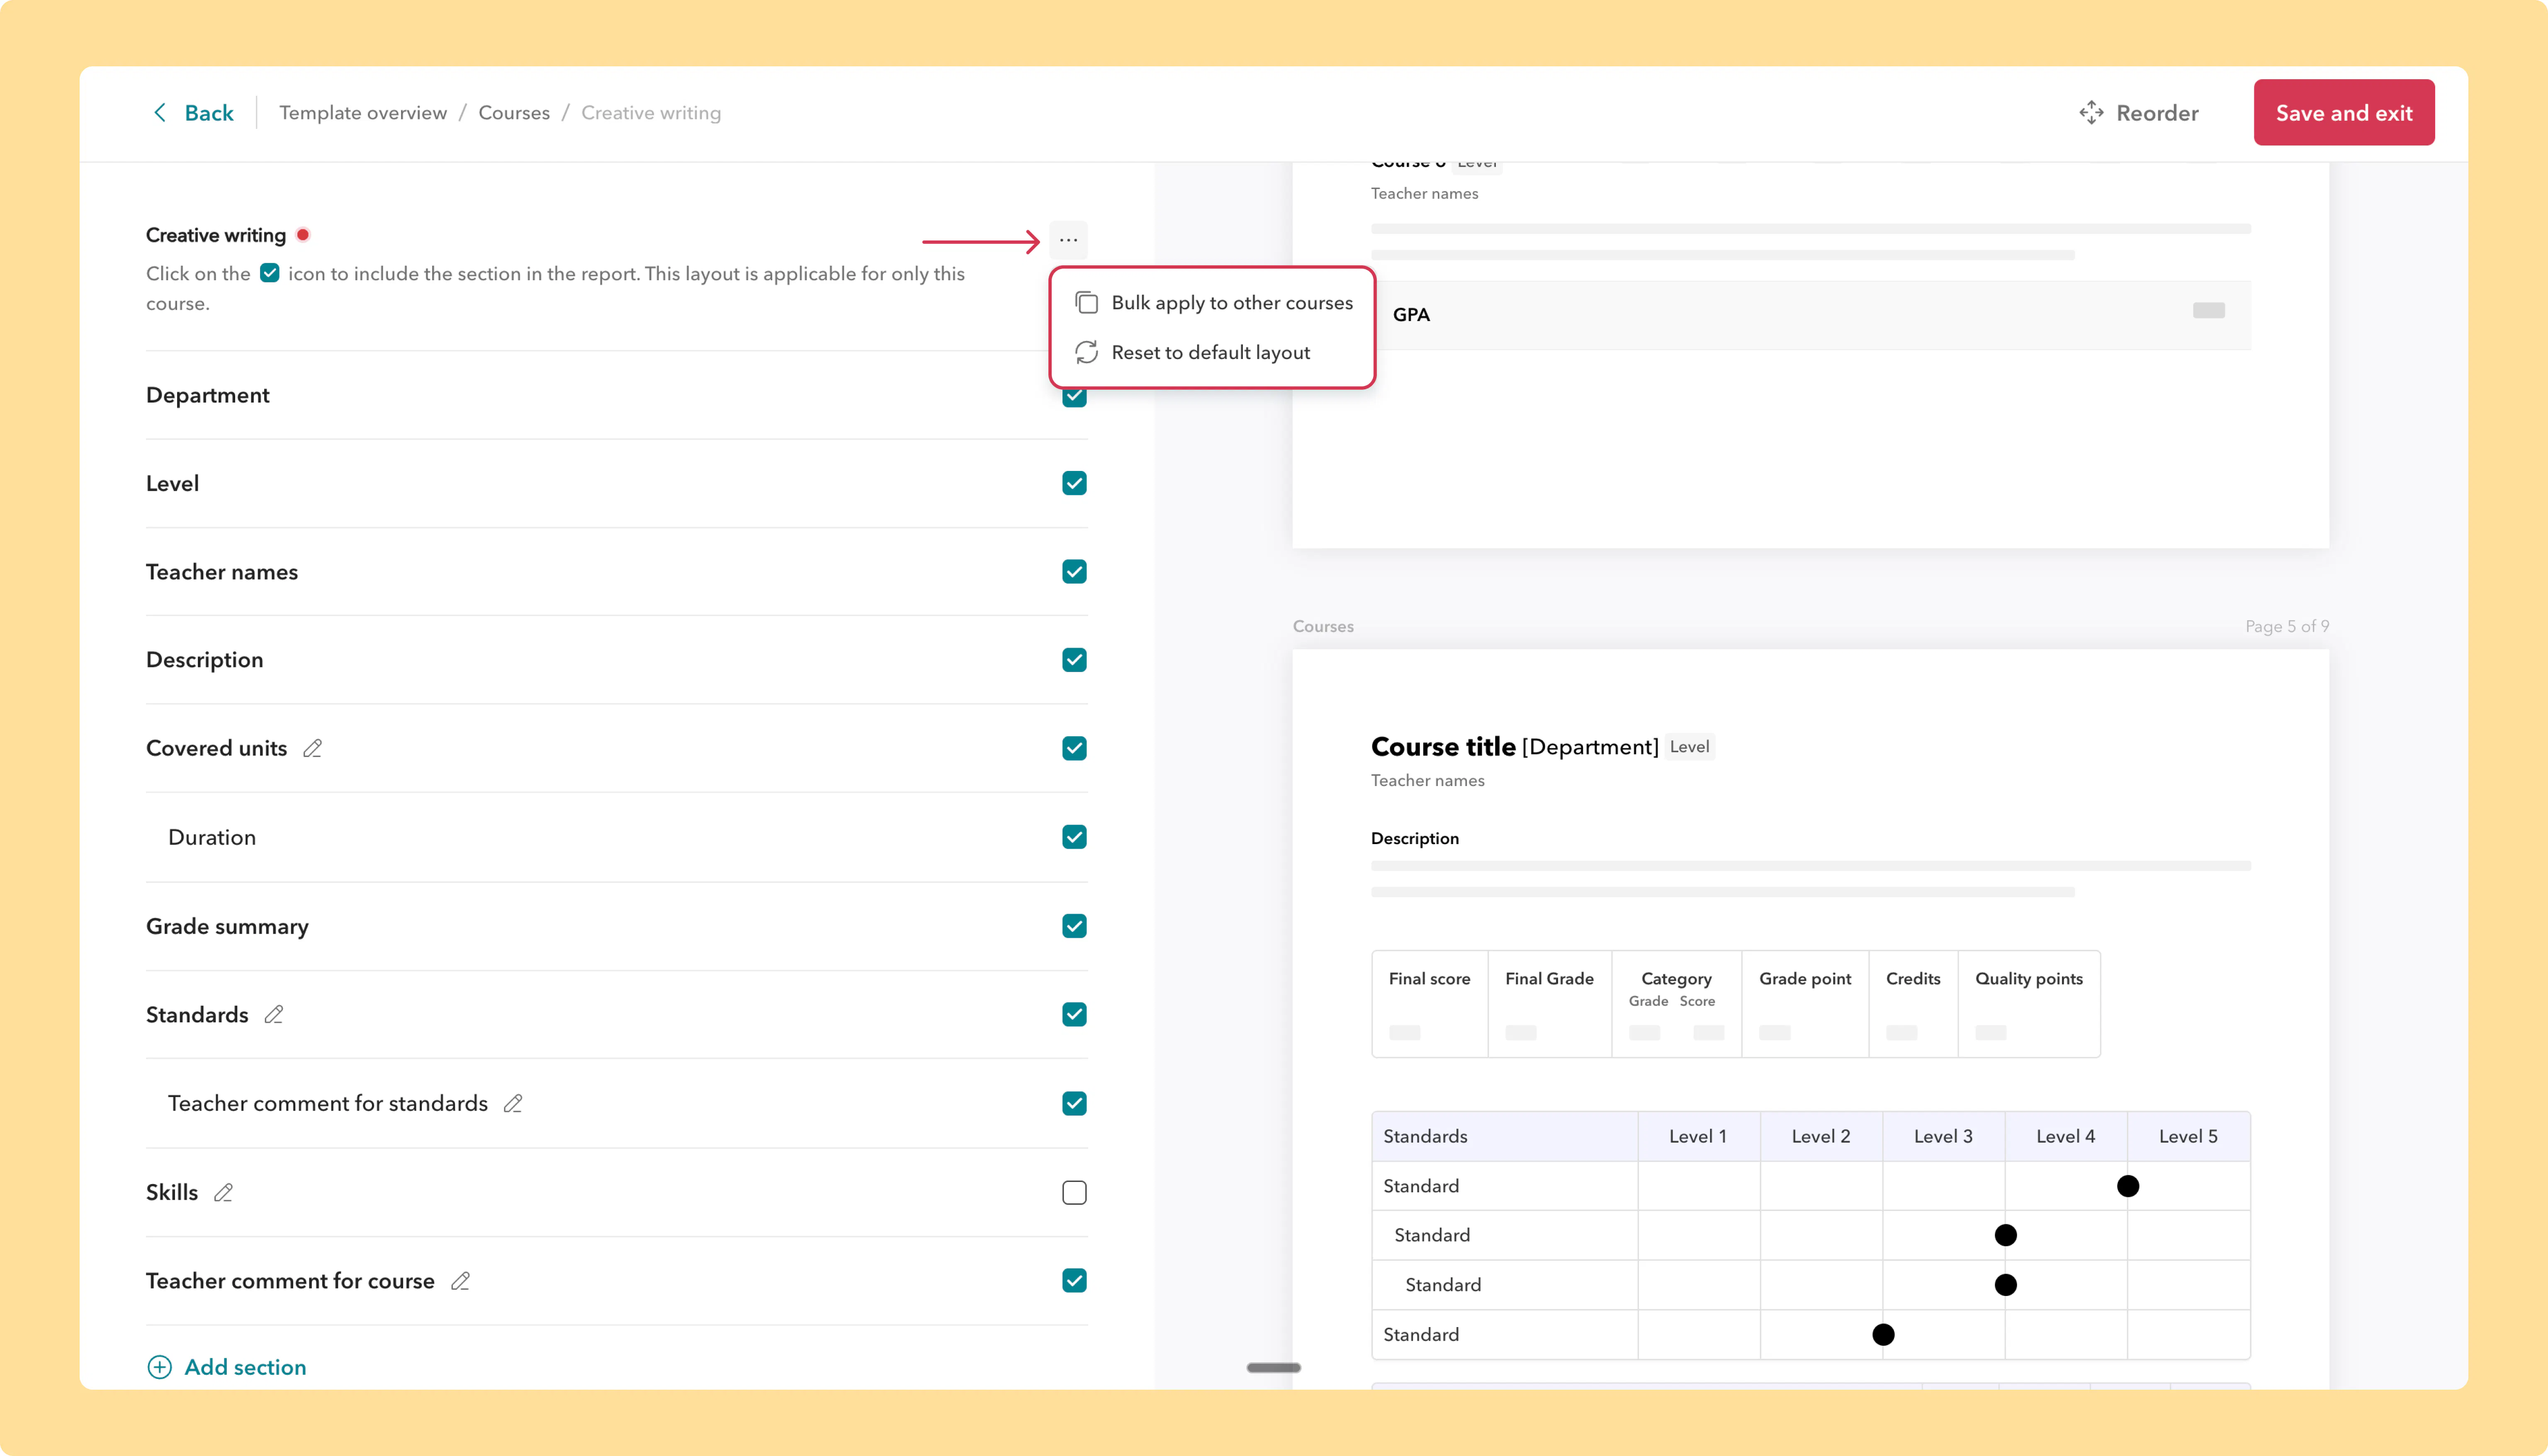Image resolution: width=2548 pixels, height=1456 pixels.
Task: Click the Duration row label
Action: click(x=212, y=837)
